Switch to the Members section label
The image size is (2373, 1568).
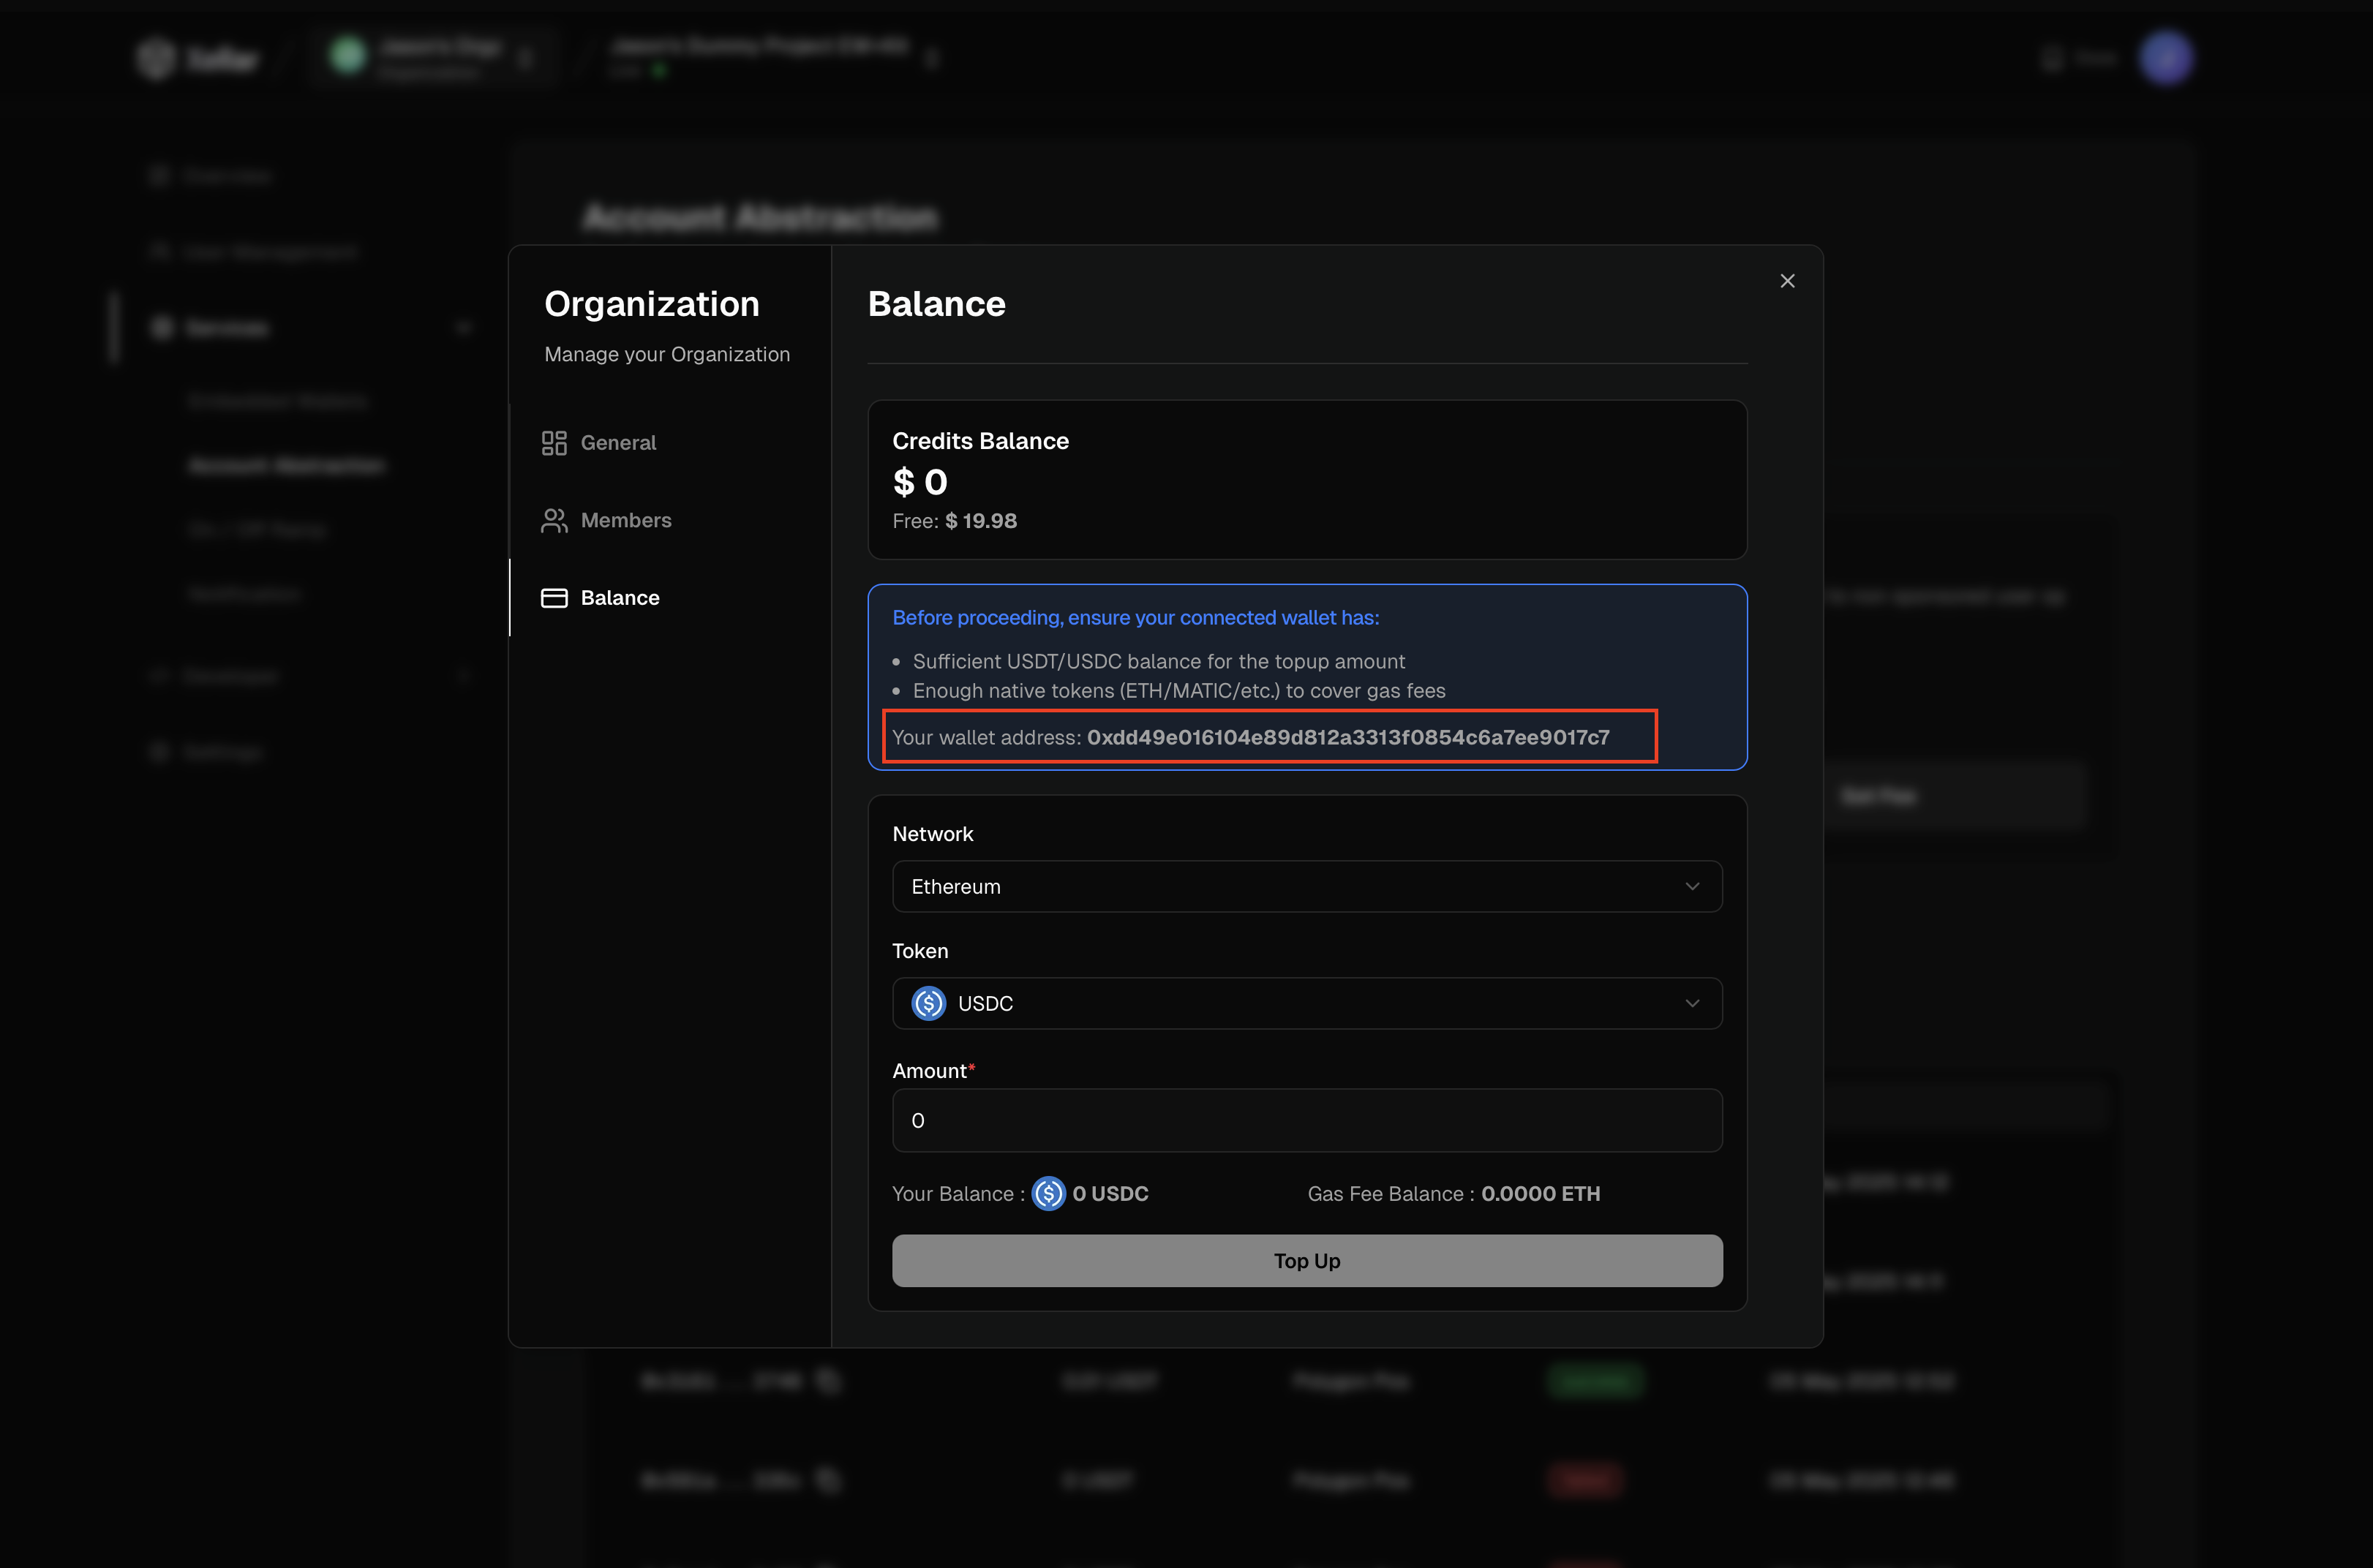(626, 520)
